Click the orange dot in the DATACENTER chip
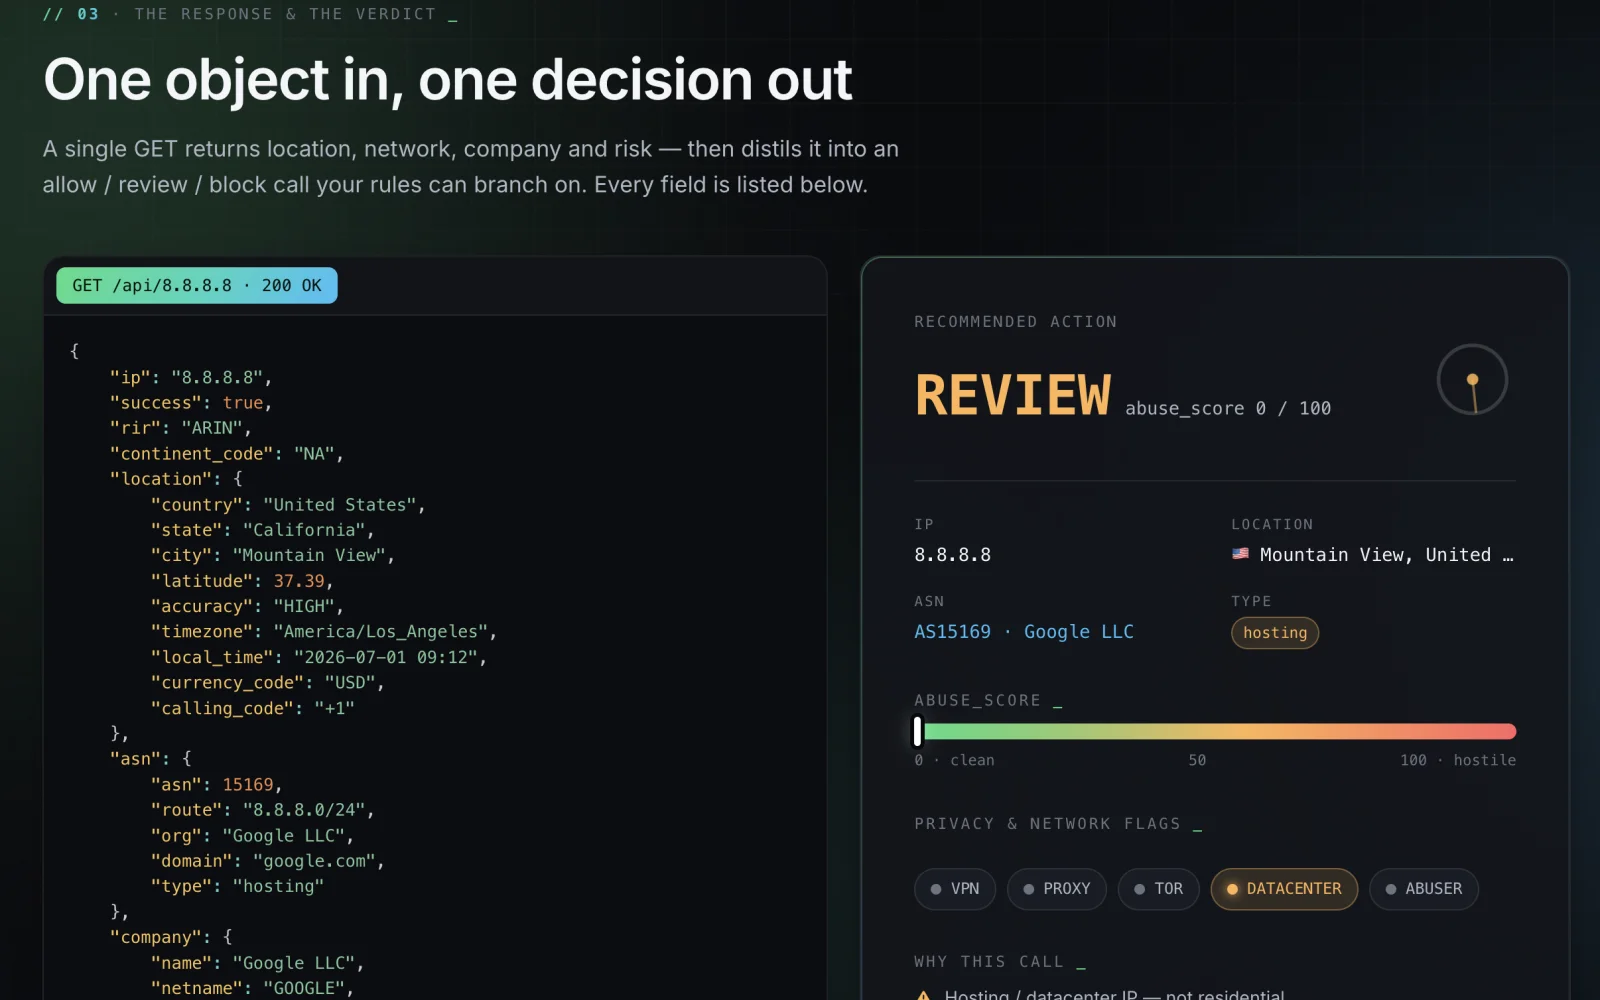 (1232, 889)
